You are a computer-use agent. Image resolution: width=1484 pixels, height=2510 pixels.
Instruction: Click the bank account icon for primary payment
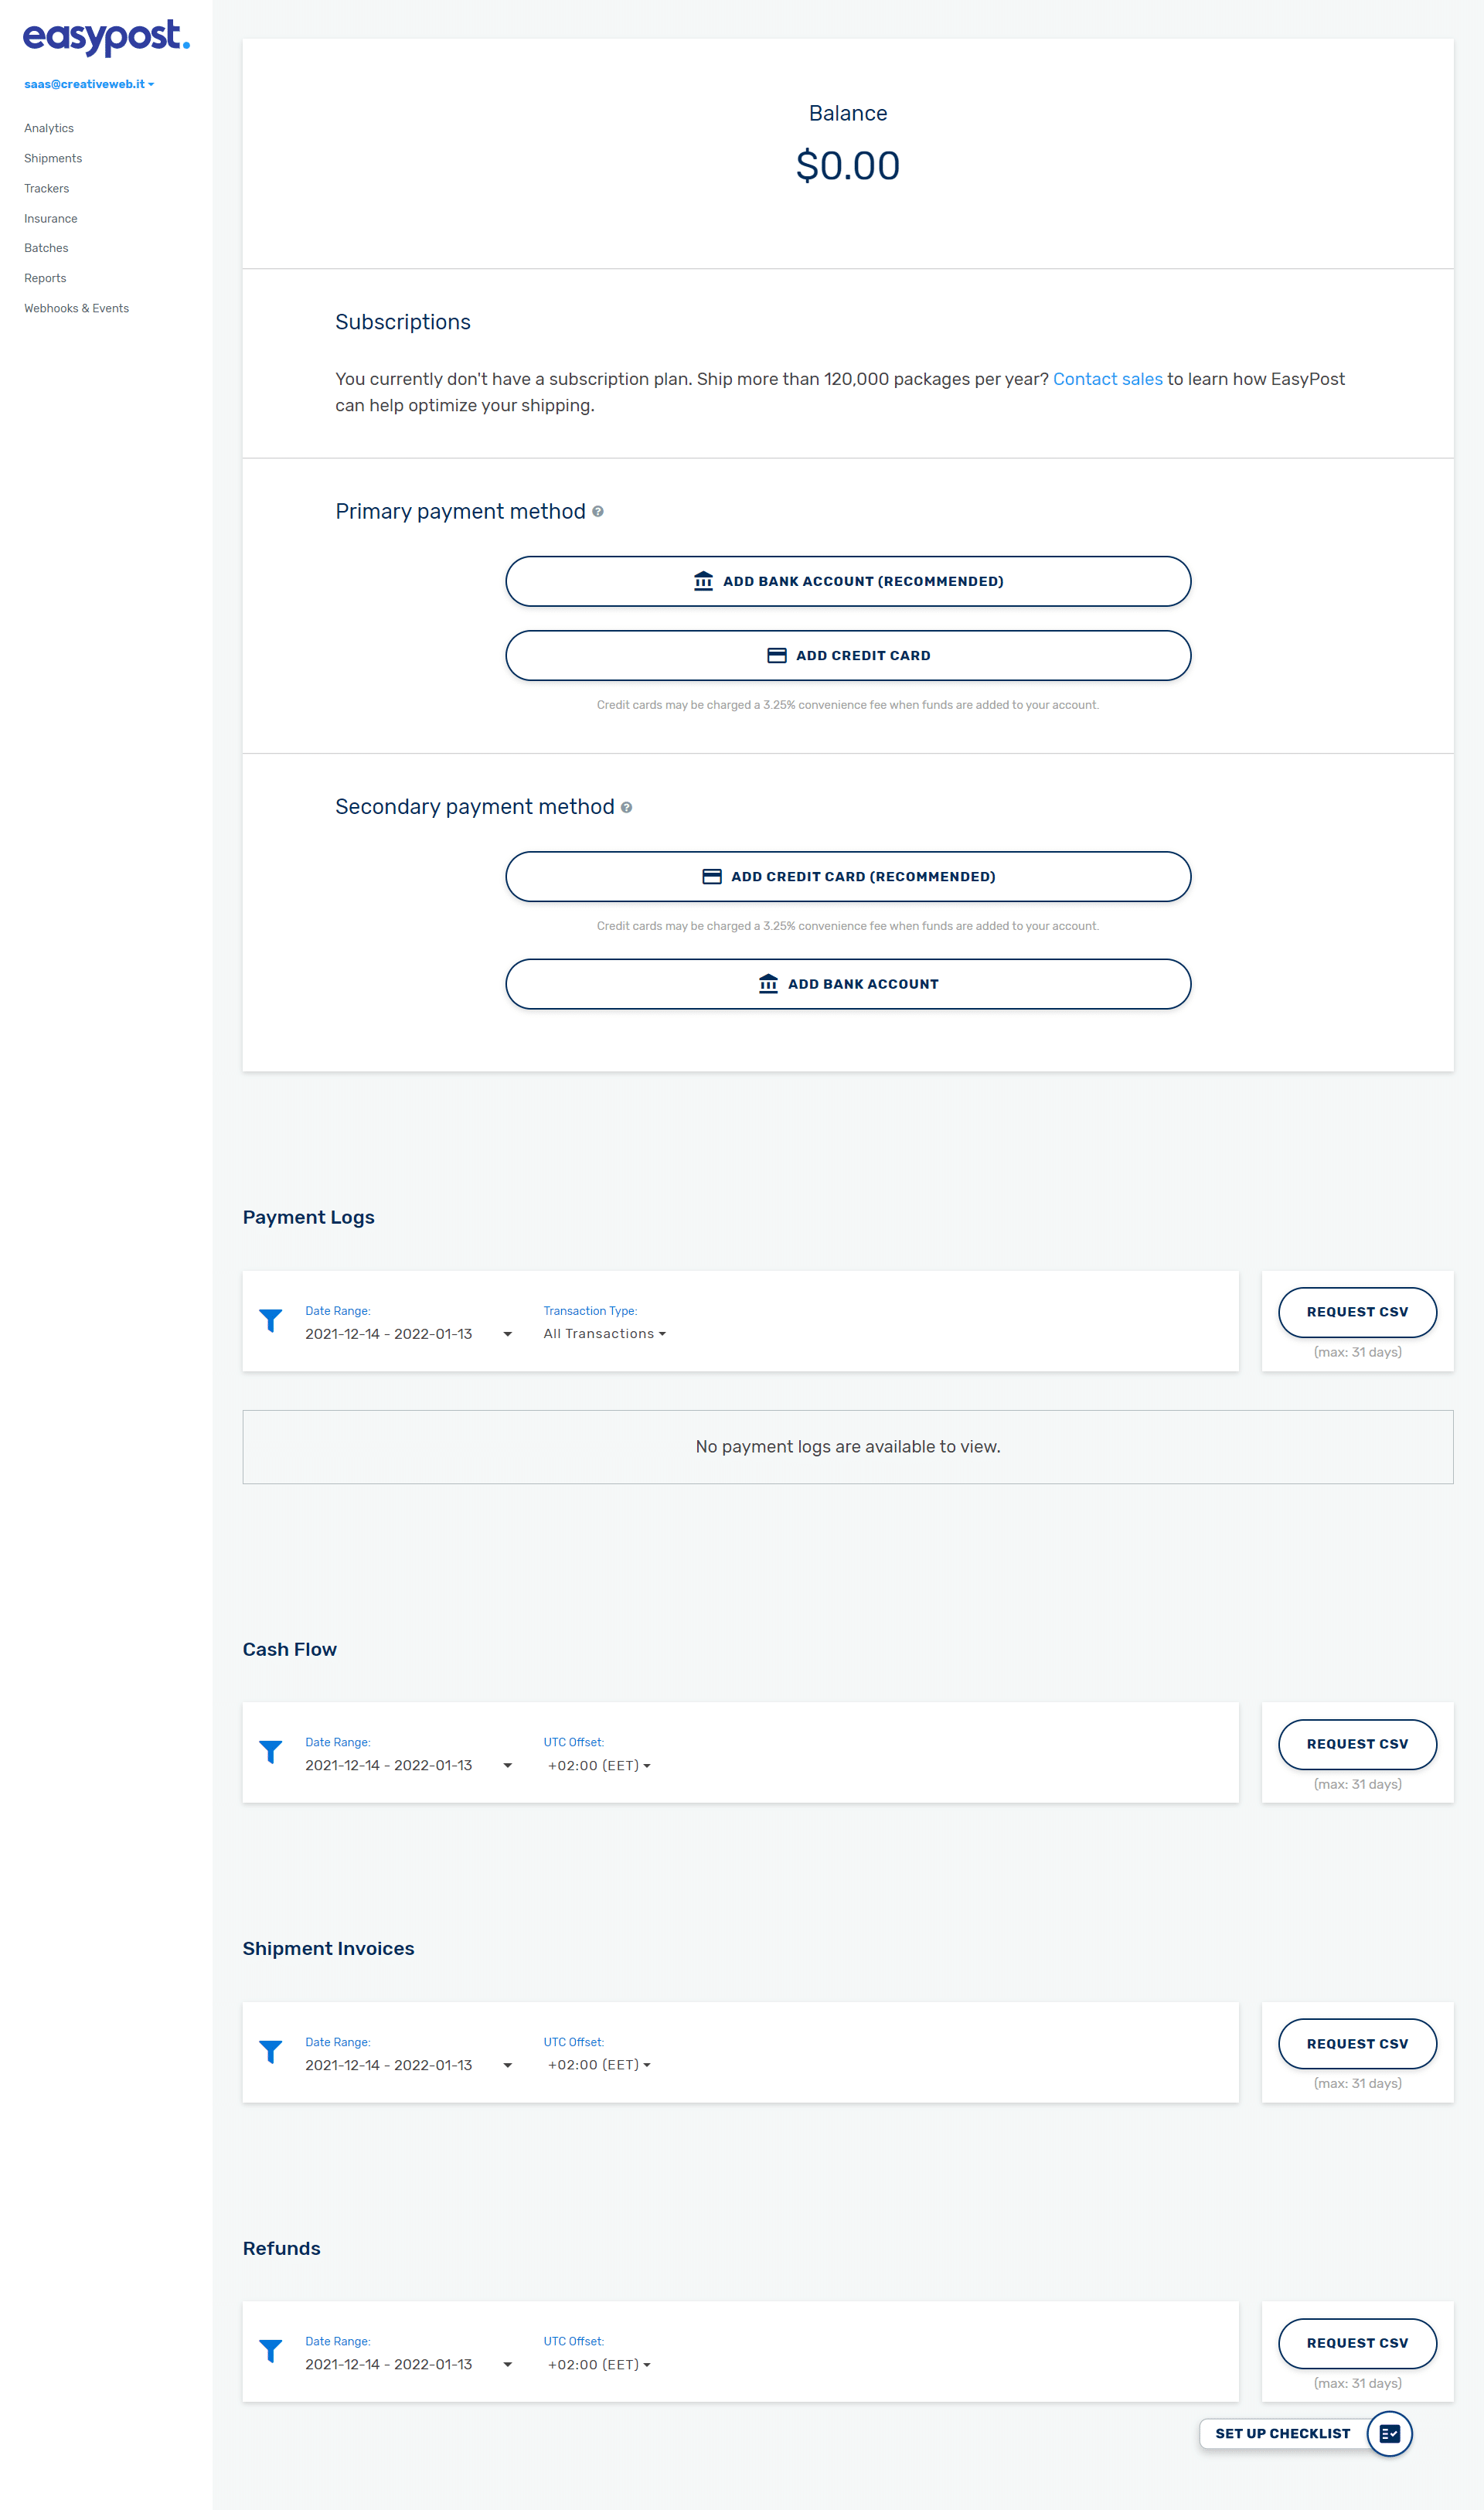(x=701, y=579)
